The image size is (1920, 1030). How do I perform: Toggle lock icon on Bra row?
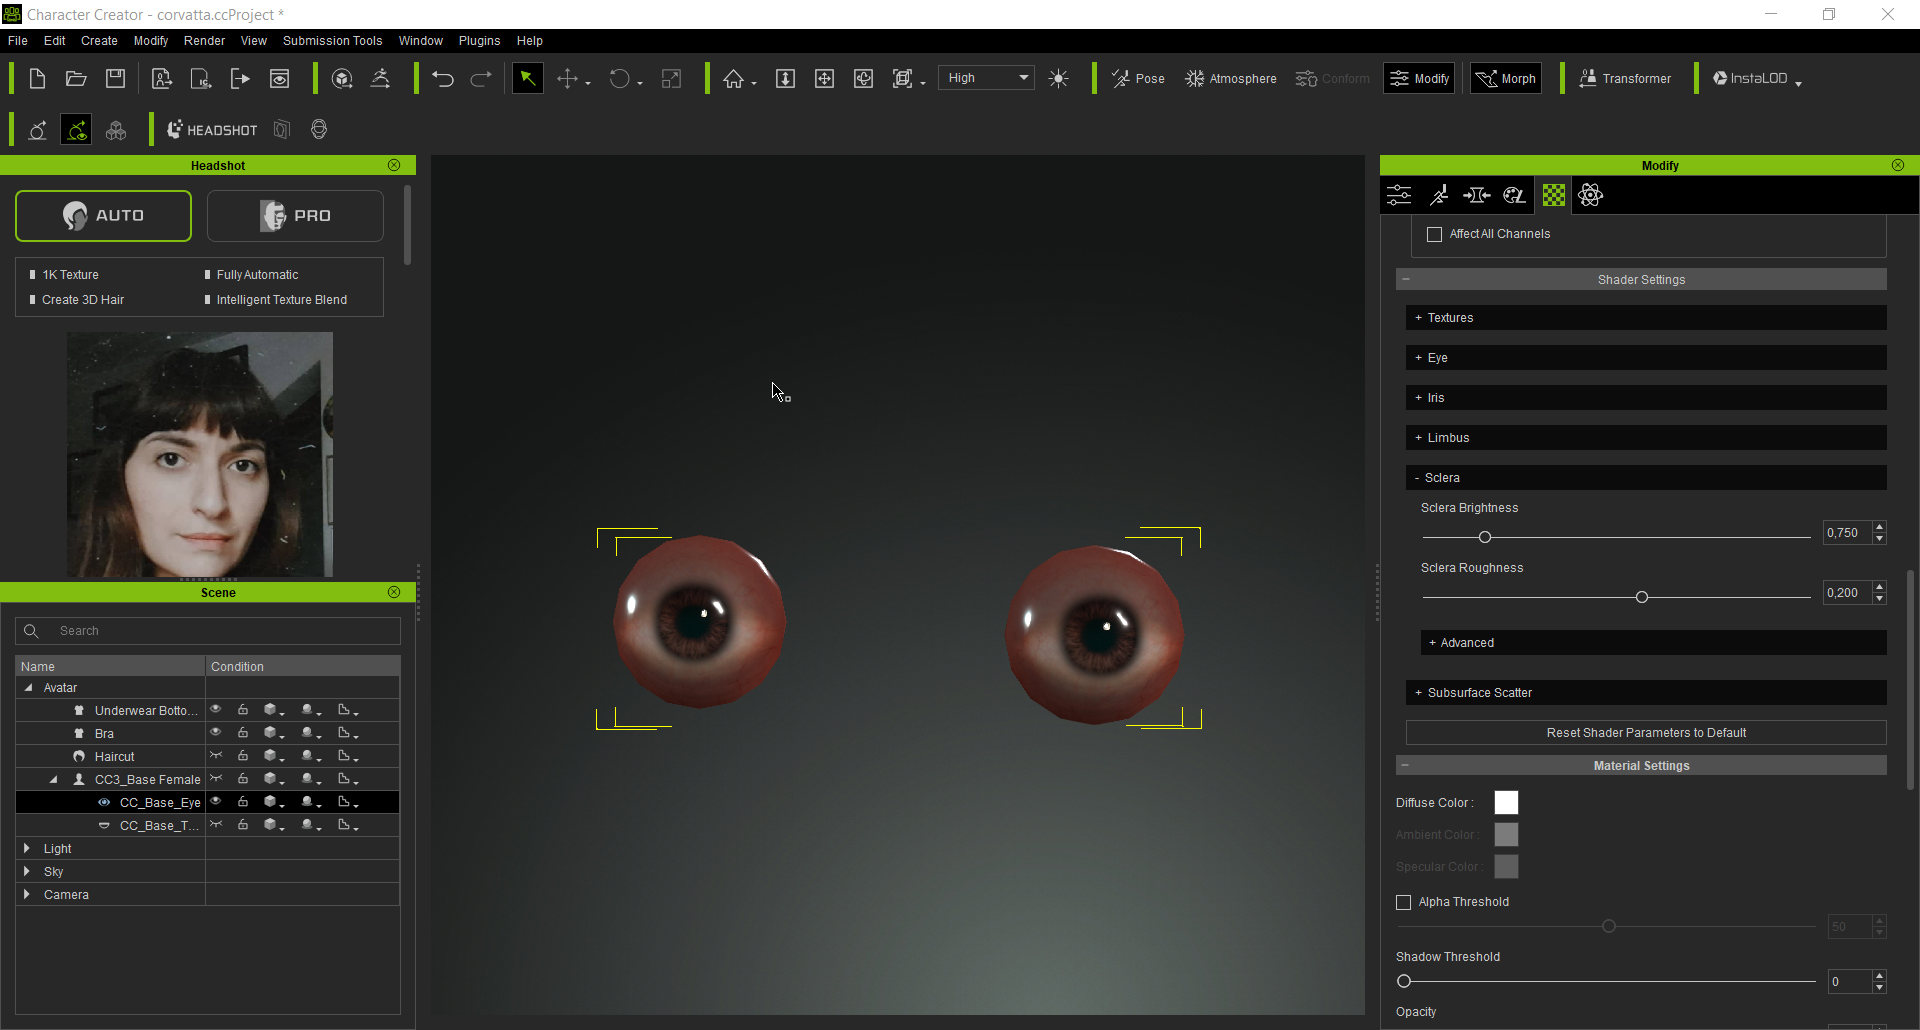[x=243, y=733]
